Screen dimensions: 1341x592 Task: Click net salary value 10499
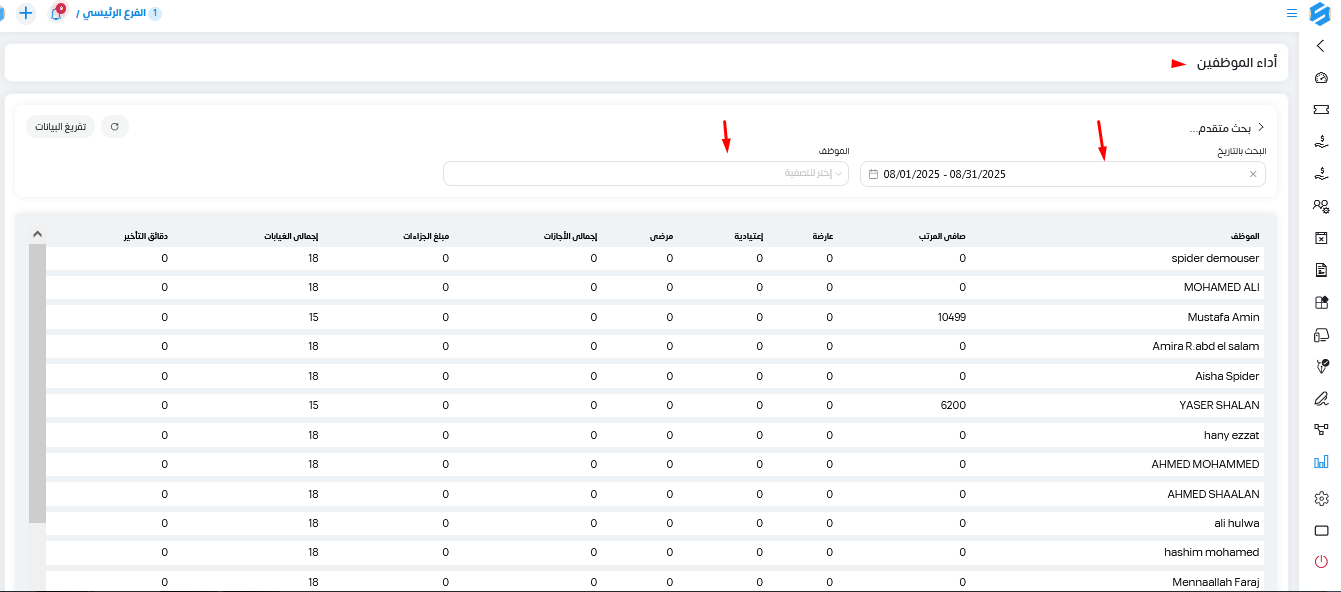953,317
